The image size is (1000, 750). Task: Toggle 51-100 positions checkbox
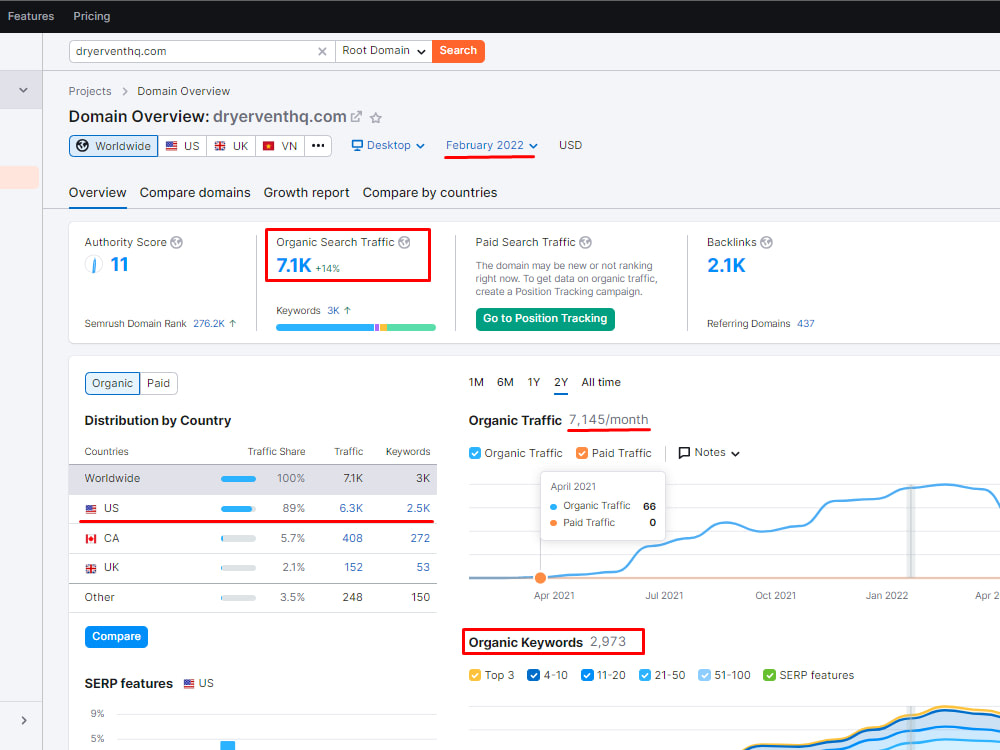coord(704,675)
